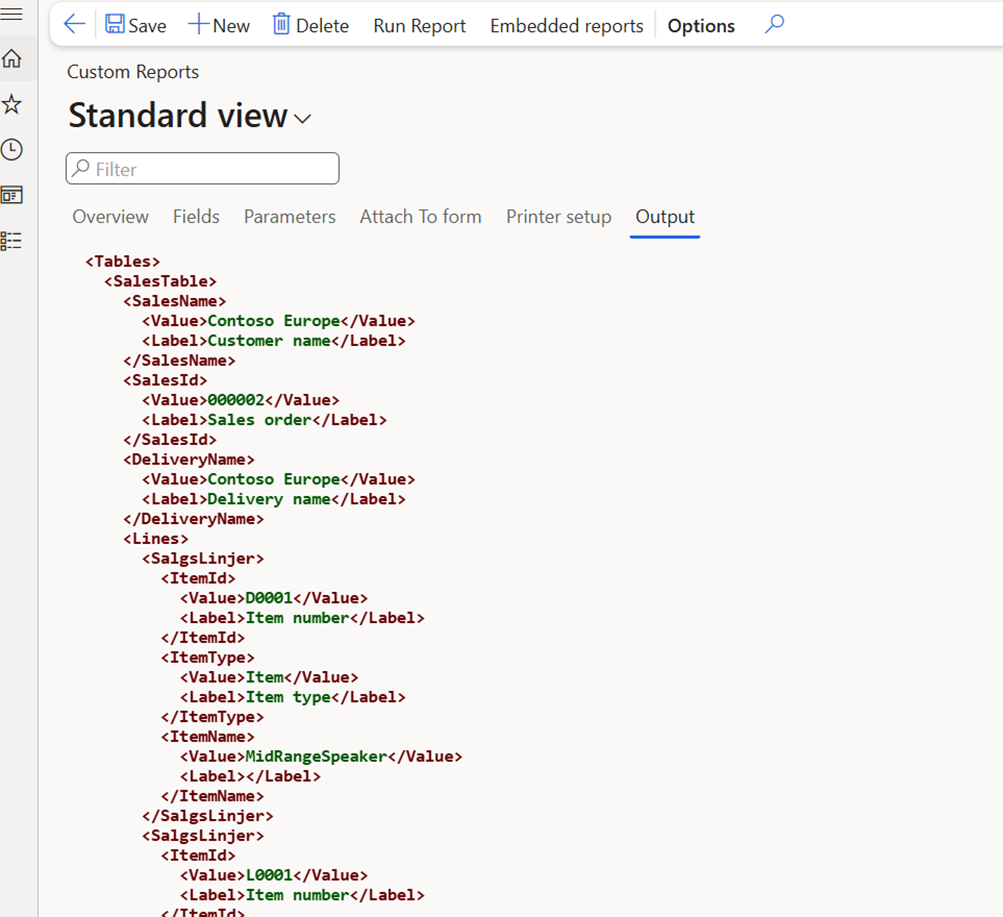Switch to the Fields tab
Screen dimensions: 1003x917
pos(196,217)
